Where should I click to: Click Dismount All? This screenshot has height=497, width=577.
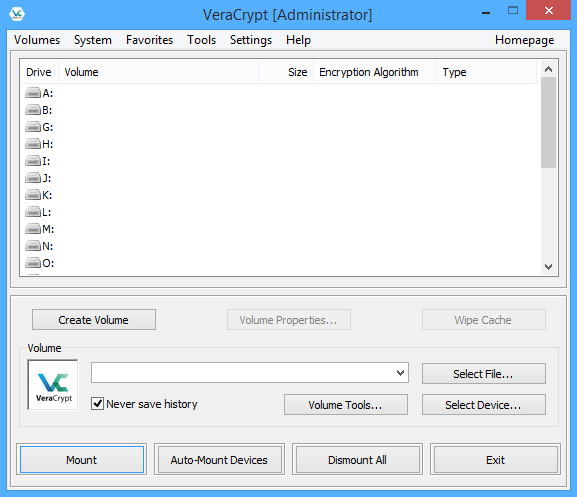click(357, 459)
